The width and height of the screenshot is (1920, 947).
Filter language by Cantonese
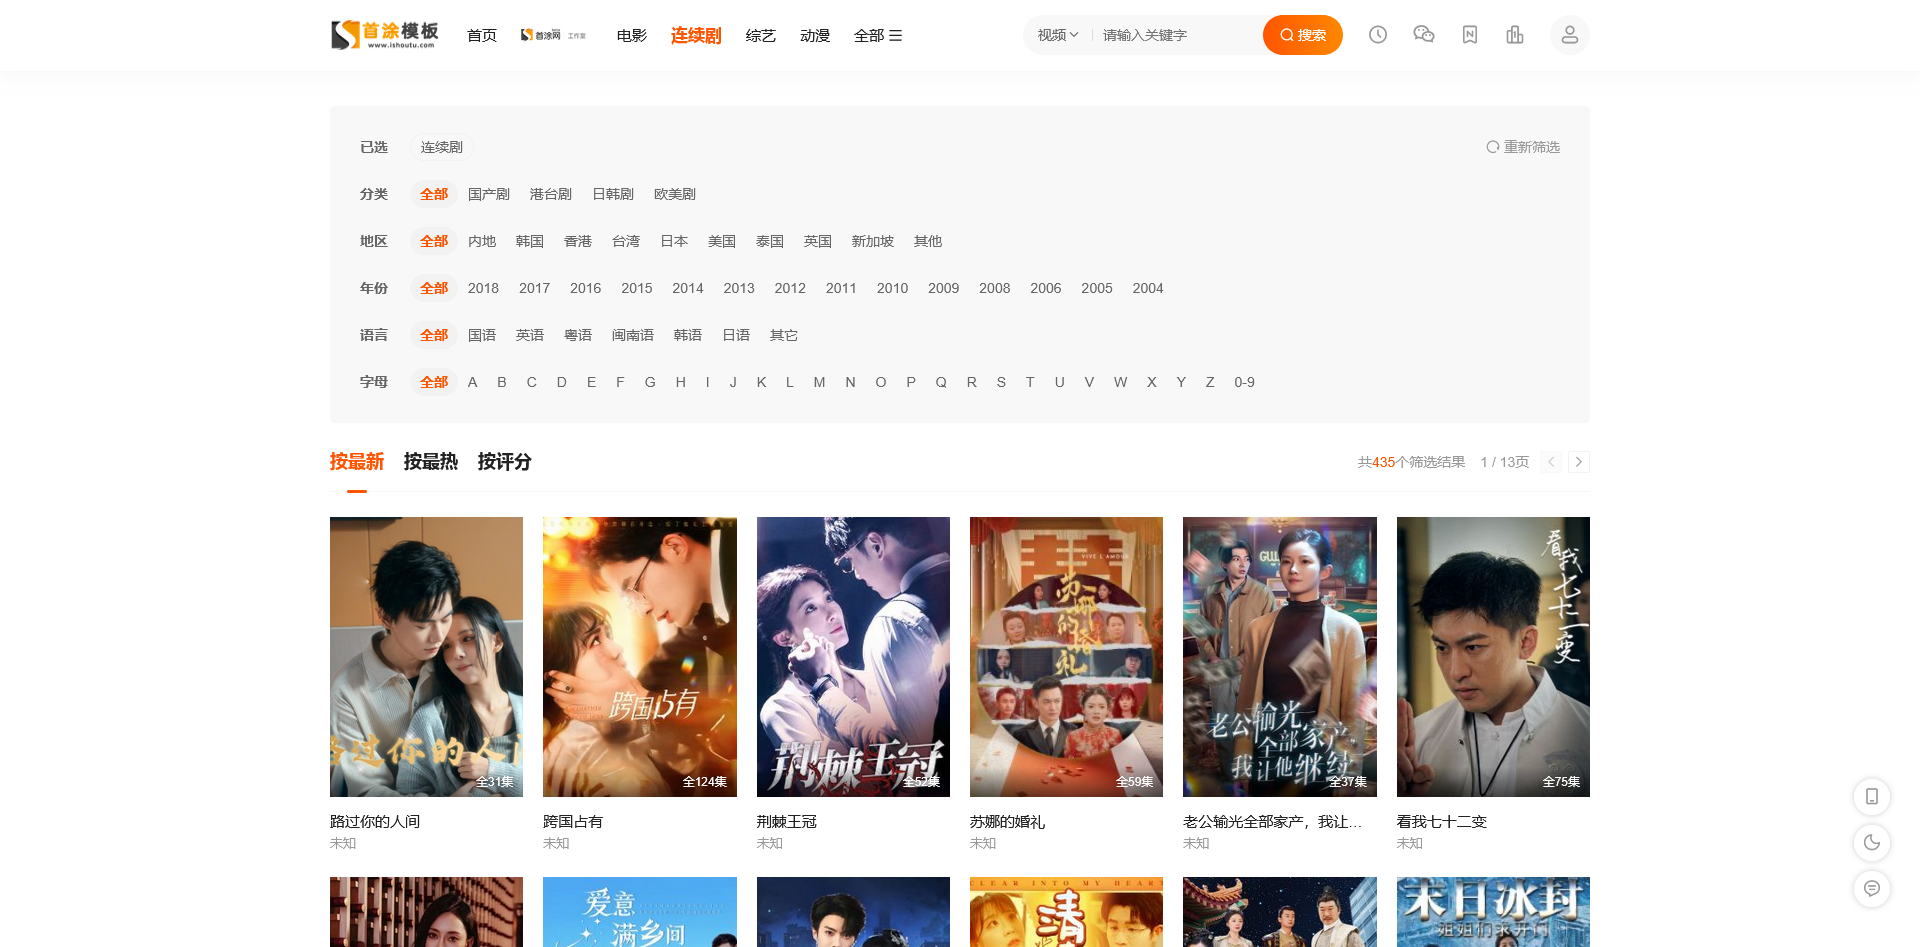pyautogui.click(x=578, y=335)
